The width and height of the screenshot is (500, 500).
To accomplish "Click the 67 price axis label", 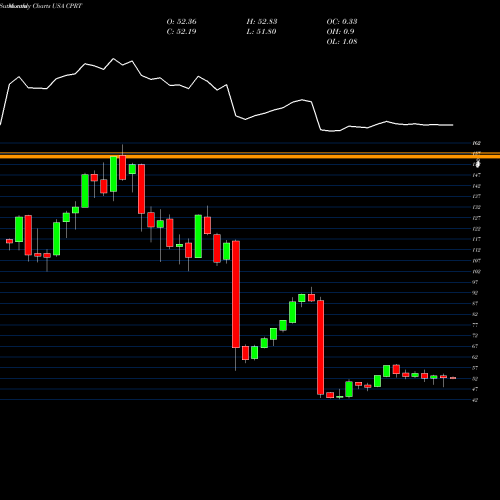I will [475, 346].
